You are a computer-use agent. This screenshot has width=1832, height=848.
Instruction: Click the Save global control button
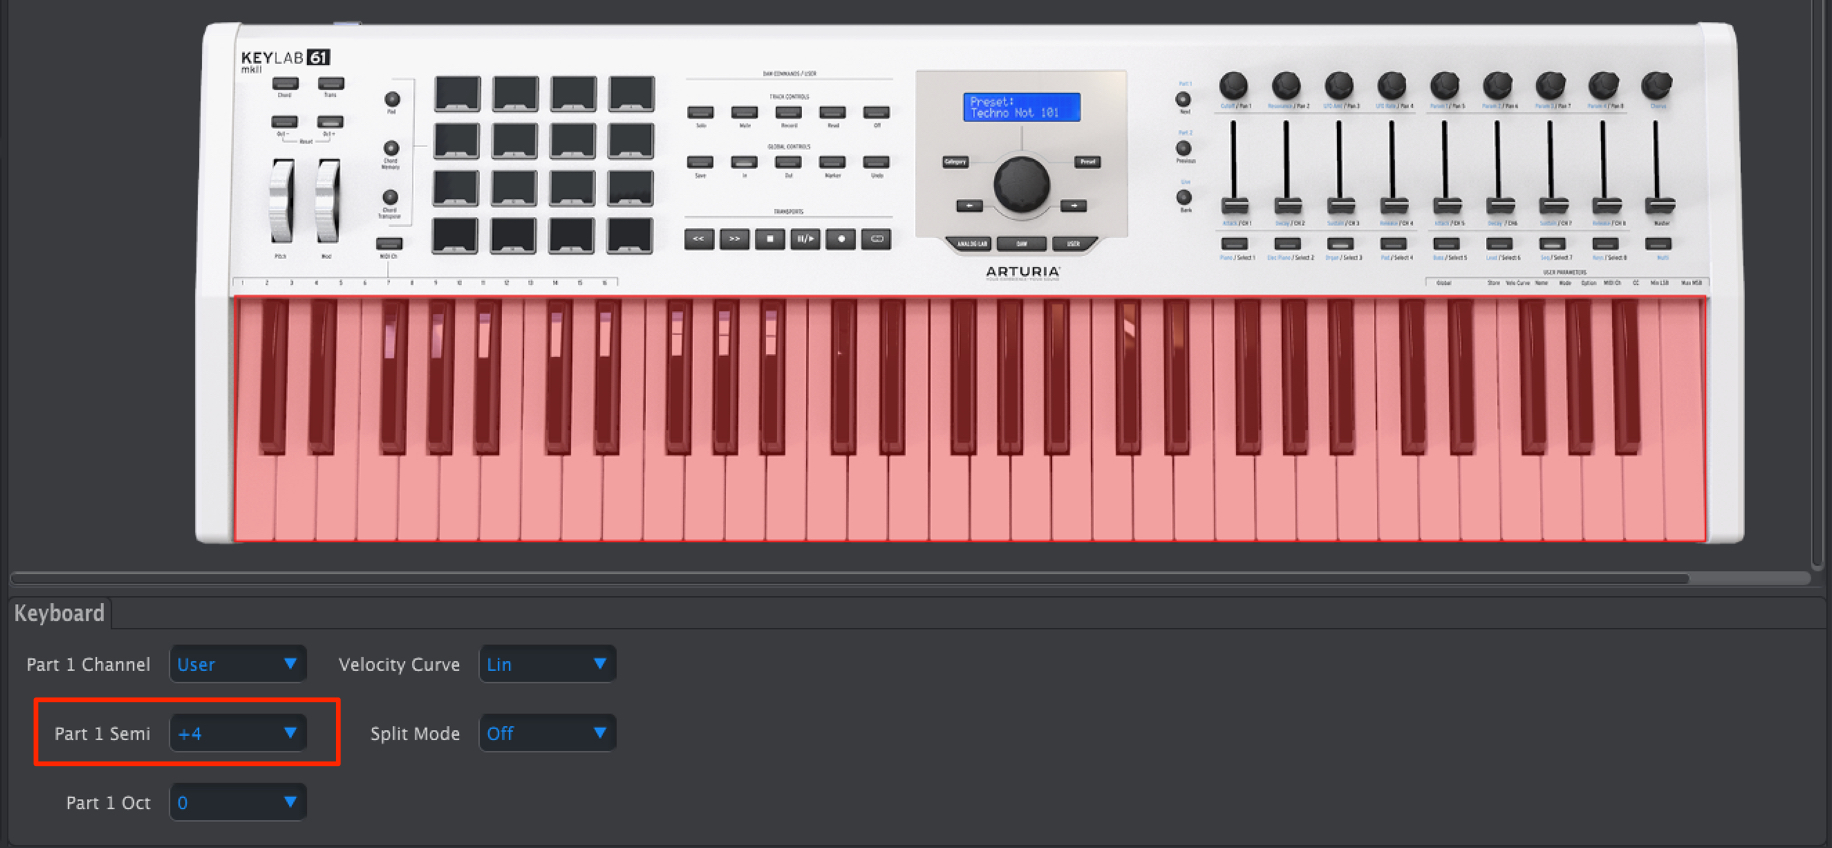[700, 162]
